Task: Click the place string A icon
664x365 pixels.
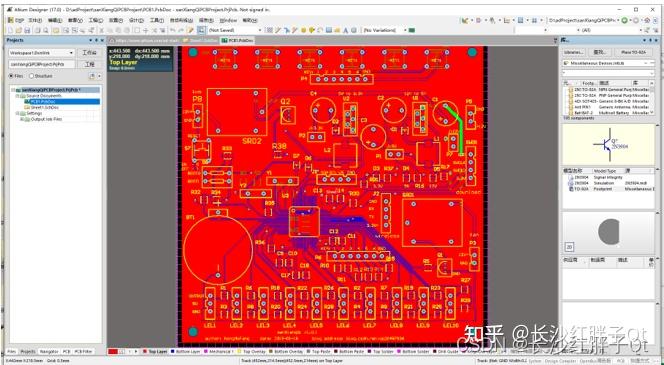Action: pos(345,30)
